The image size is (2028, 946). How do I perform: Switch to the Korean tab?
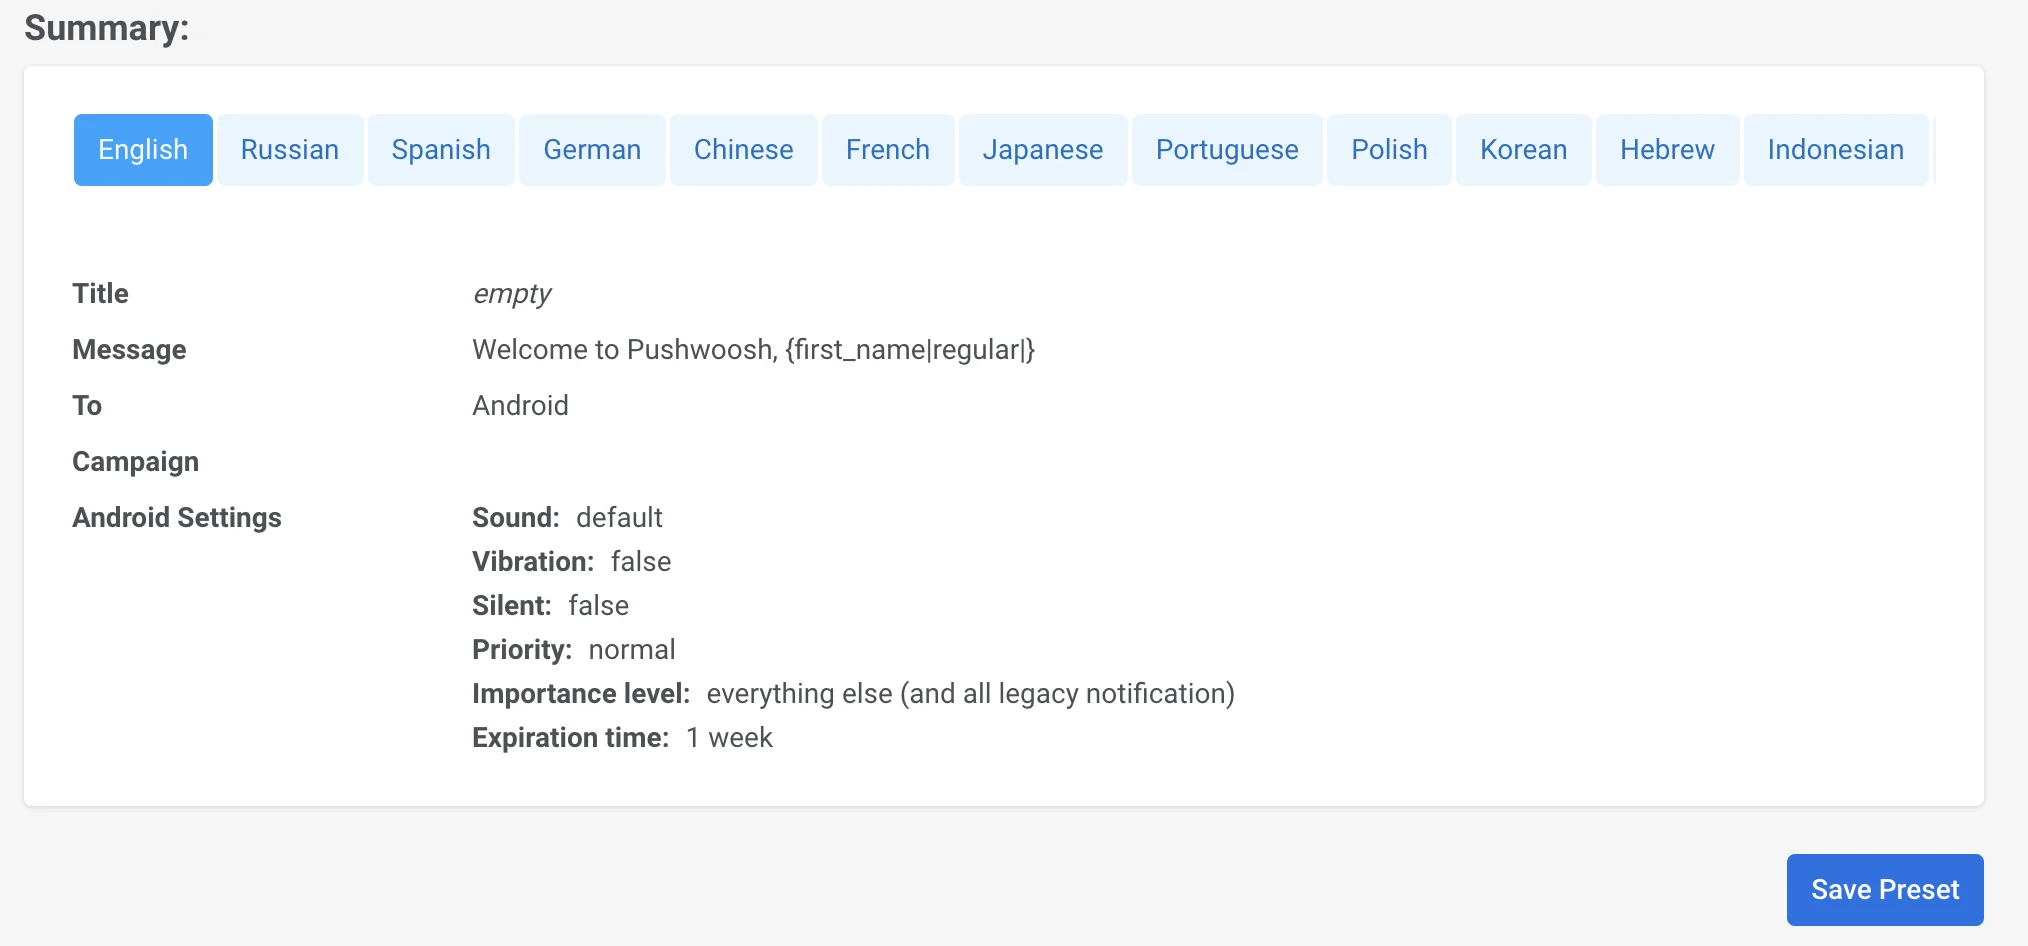click(1523, 150)
